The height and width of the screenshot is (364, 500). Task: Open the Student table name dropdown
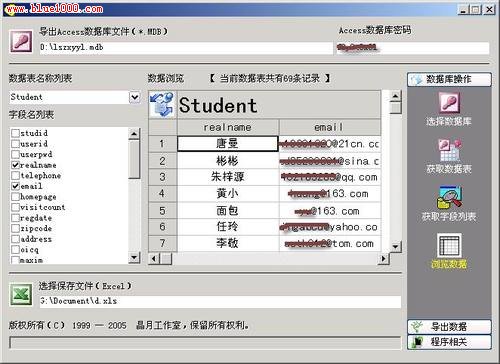(x=134, y=97)
